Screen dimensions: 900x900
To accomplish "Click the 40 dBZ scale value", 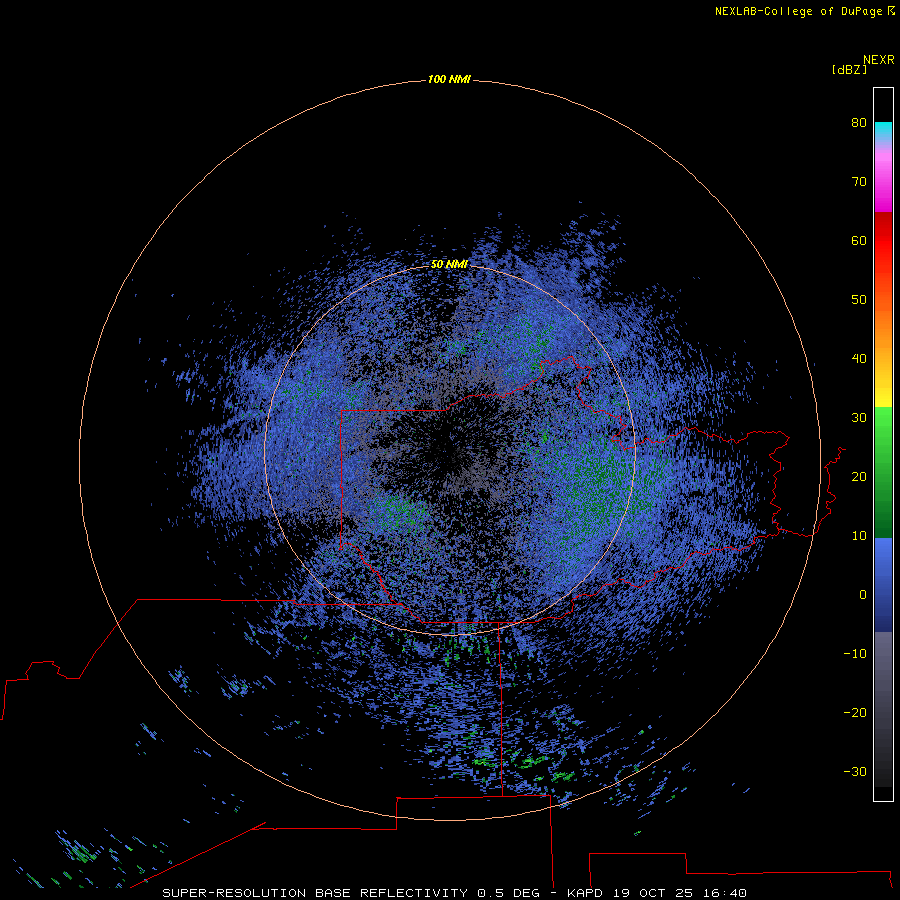I will [859, 358].
